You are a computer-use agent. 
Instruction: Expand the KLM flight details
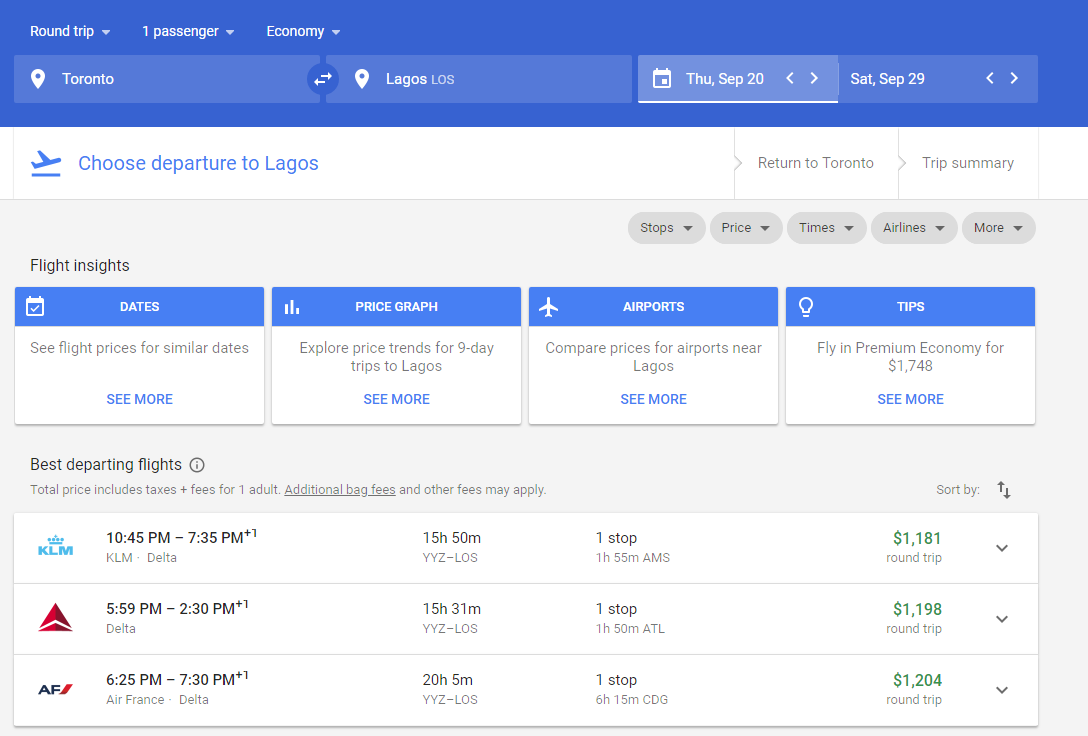point(1002,548)
